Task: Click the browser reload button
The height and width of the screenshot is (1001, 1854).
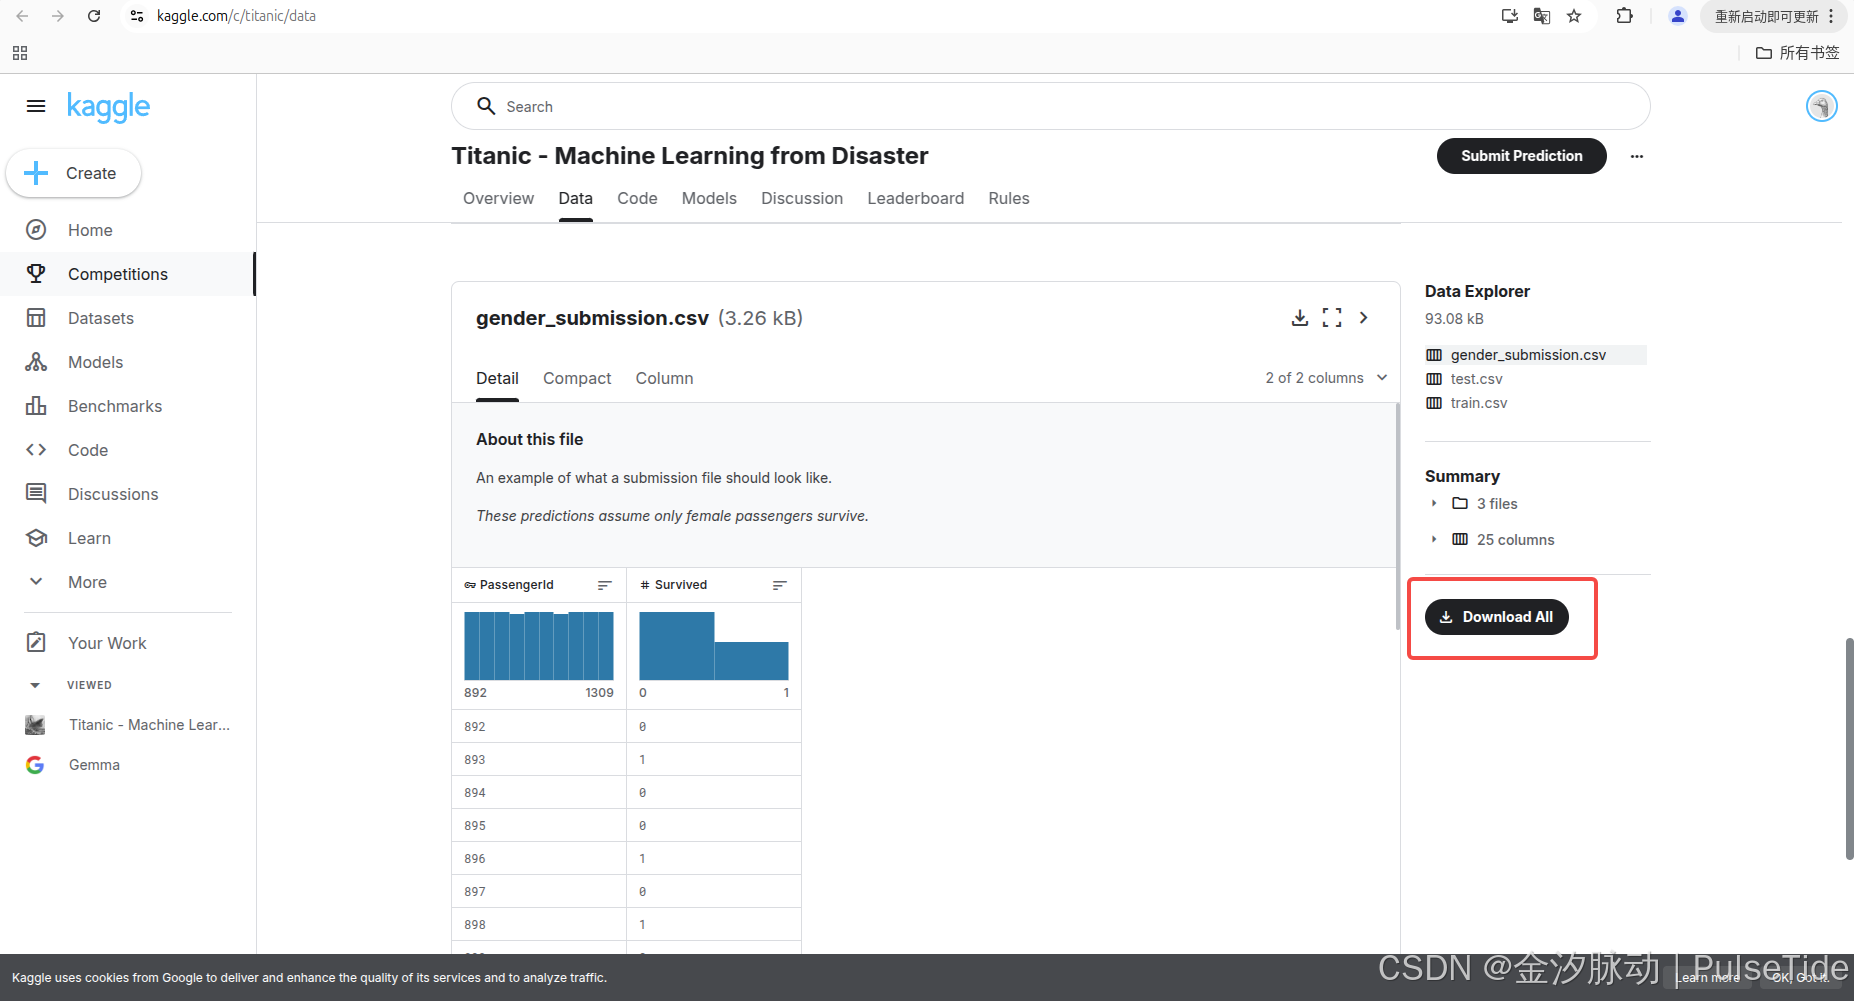Action: coord(94,16)
